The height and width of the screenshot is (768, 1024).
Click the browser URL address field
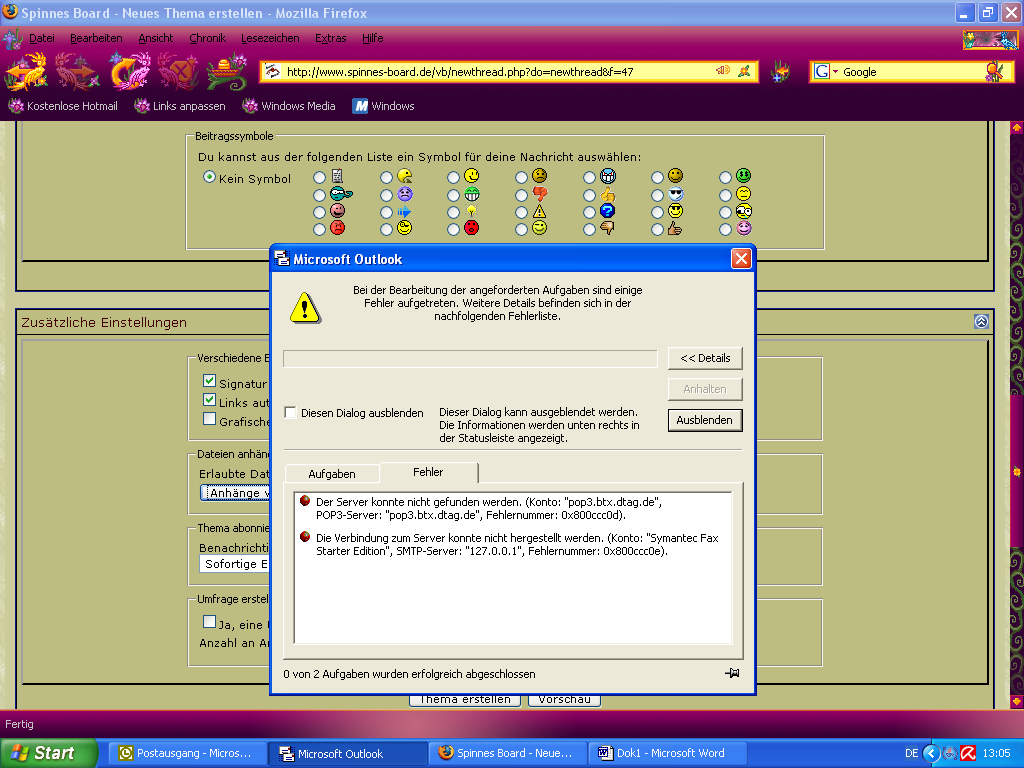tap(490, 72)
